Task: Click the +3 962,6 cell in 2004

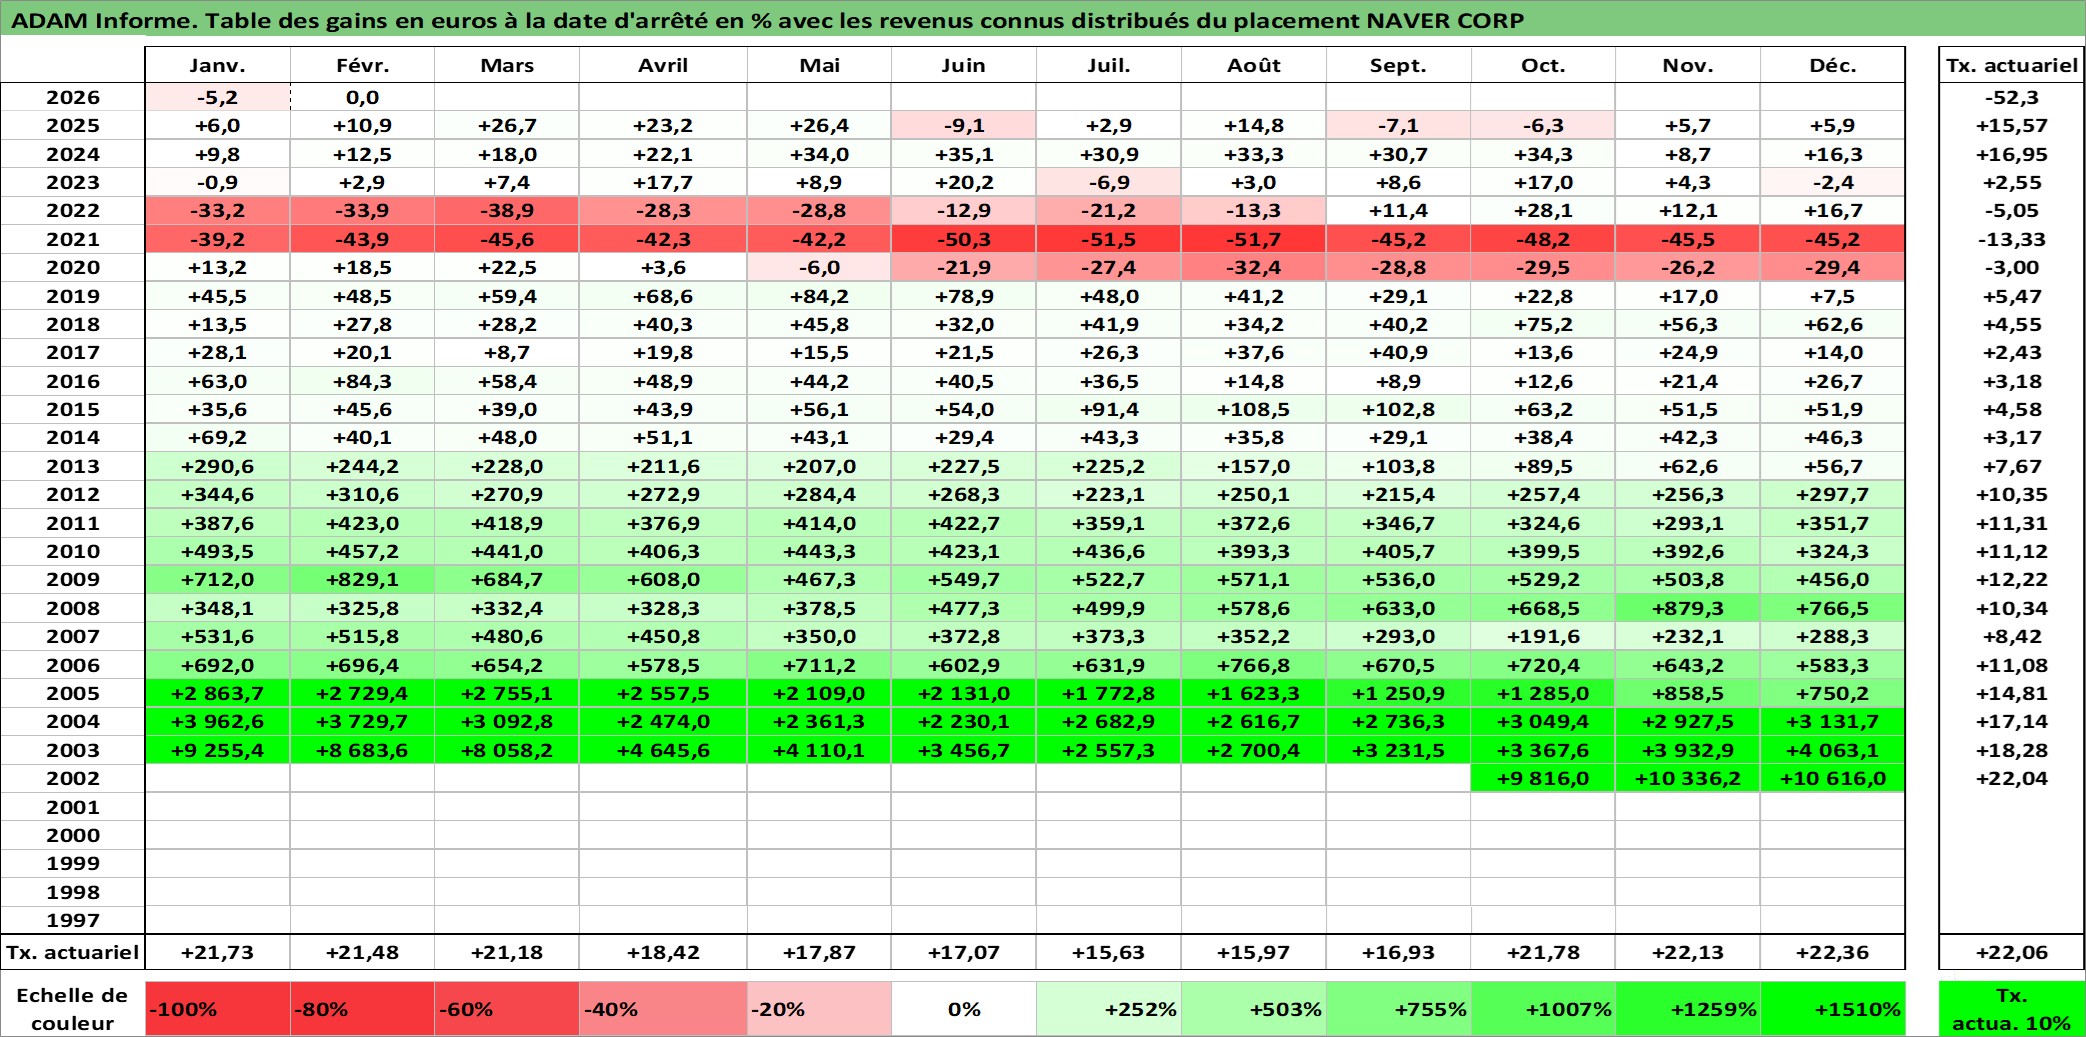Action: point(218,721)
